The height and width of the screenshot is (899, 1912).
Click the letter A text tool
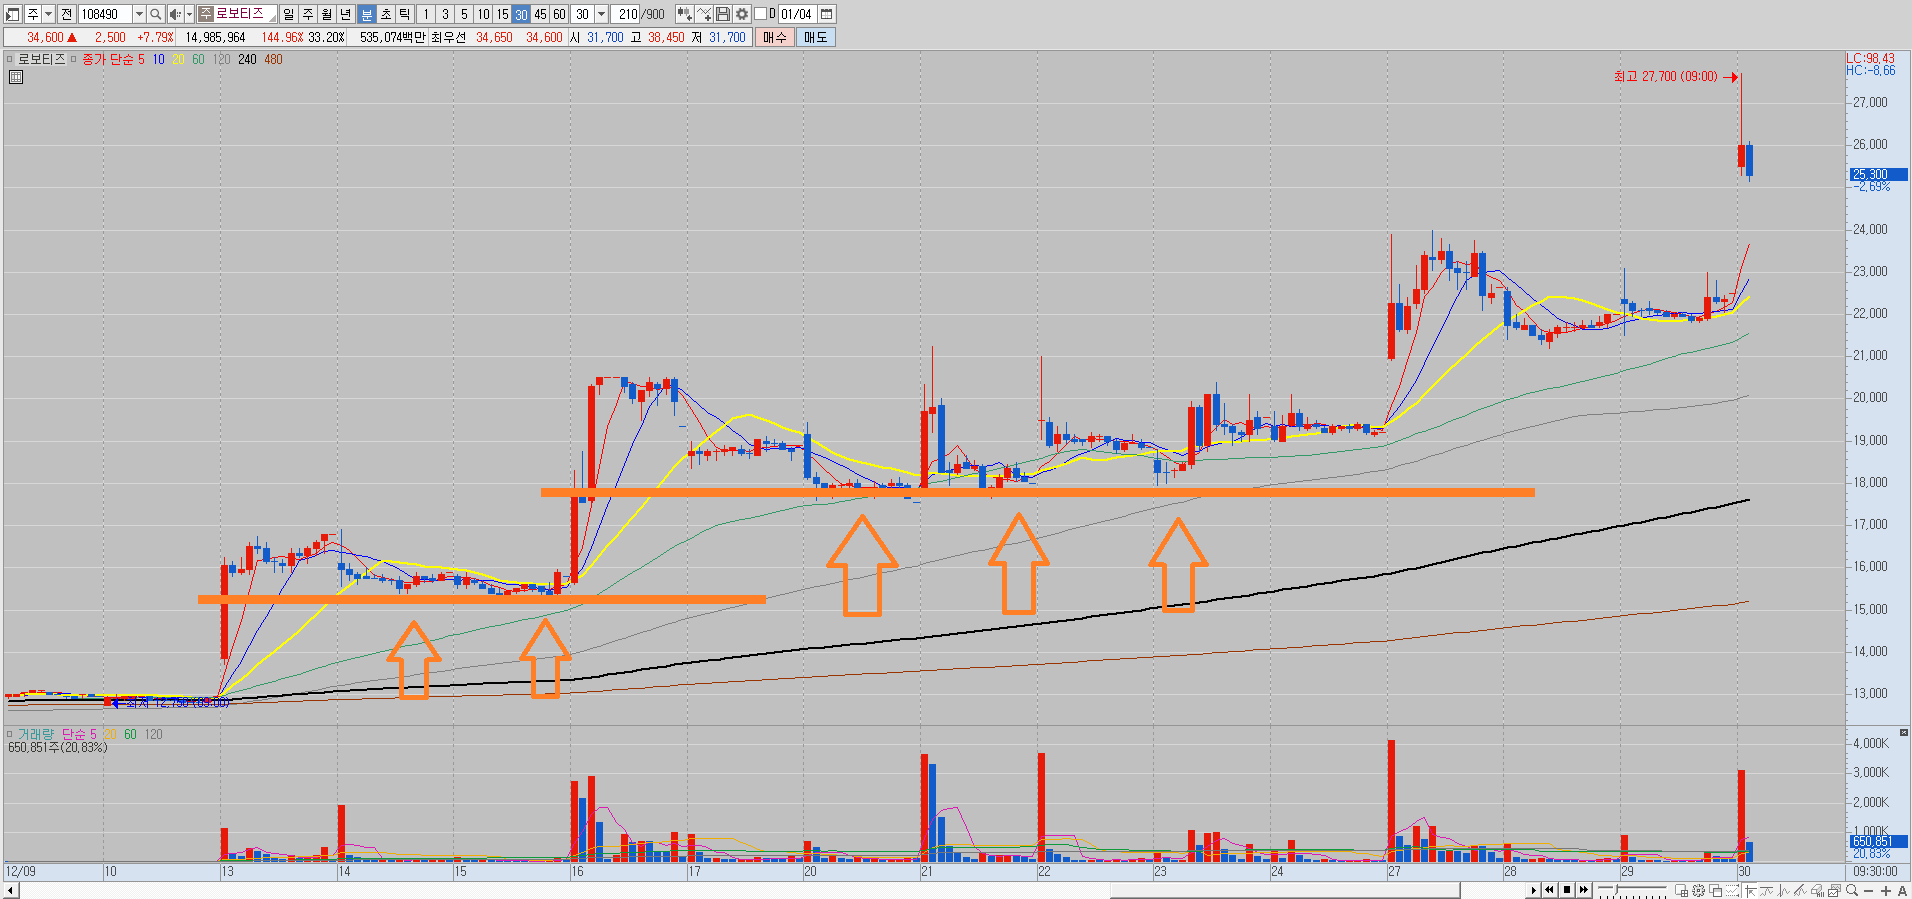coord(1902,890)
